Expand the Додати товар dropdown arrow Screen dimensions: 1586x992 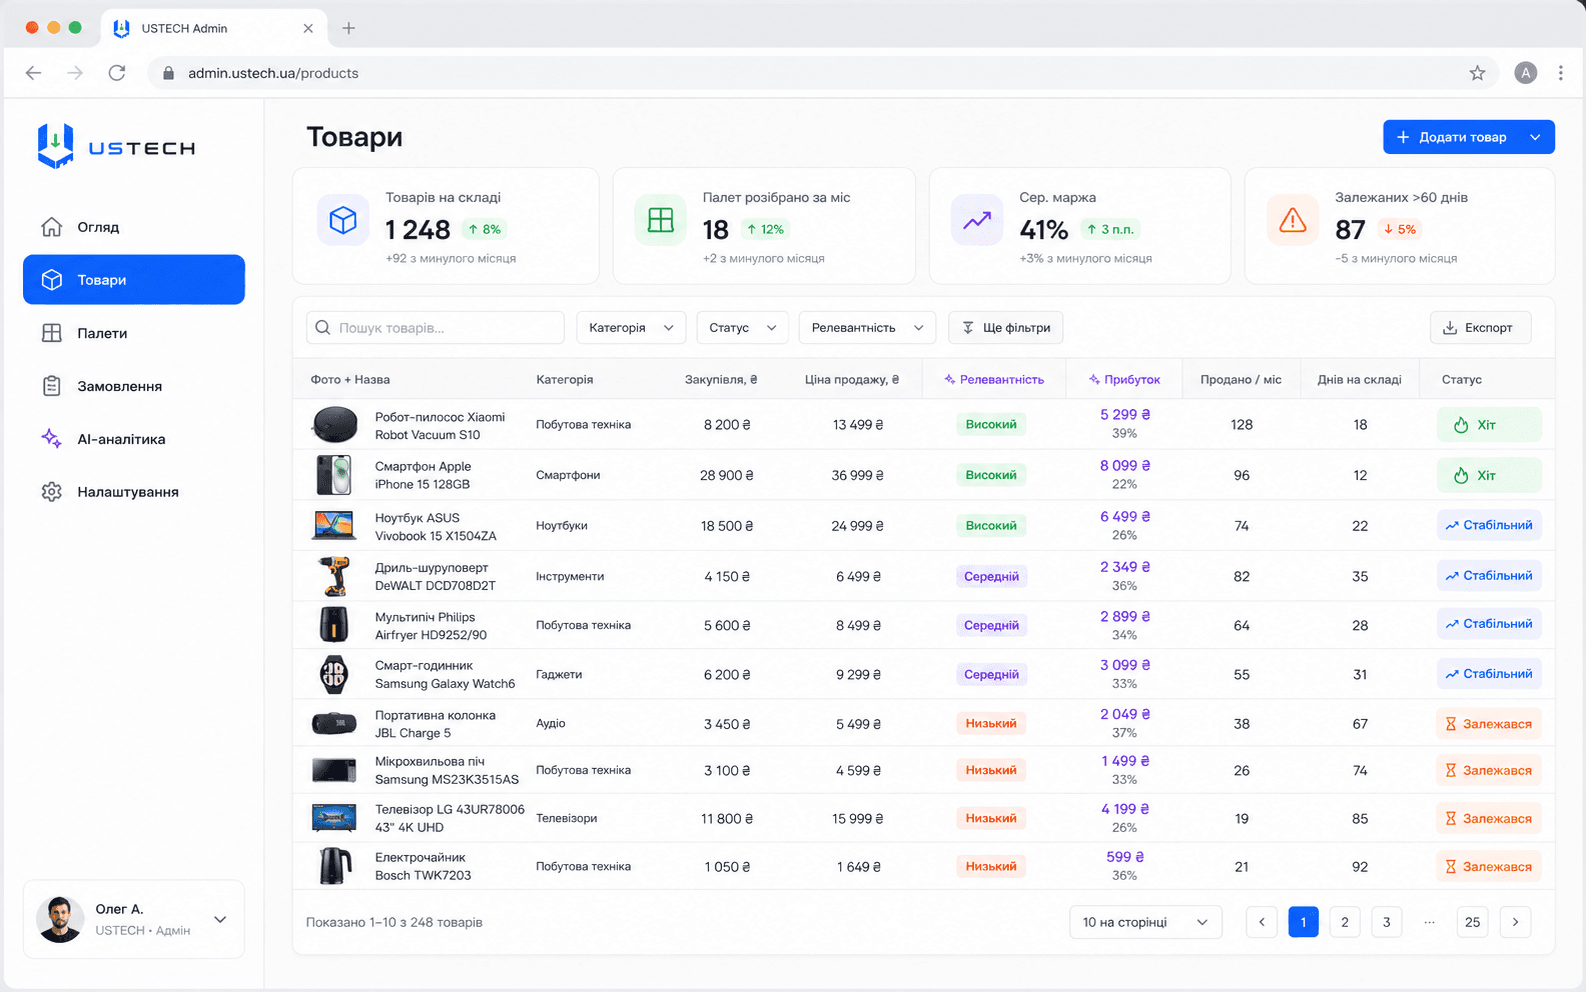pyautogui.click(x=1535, y=137)
